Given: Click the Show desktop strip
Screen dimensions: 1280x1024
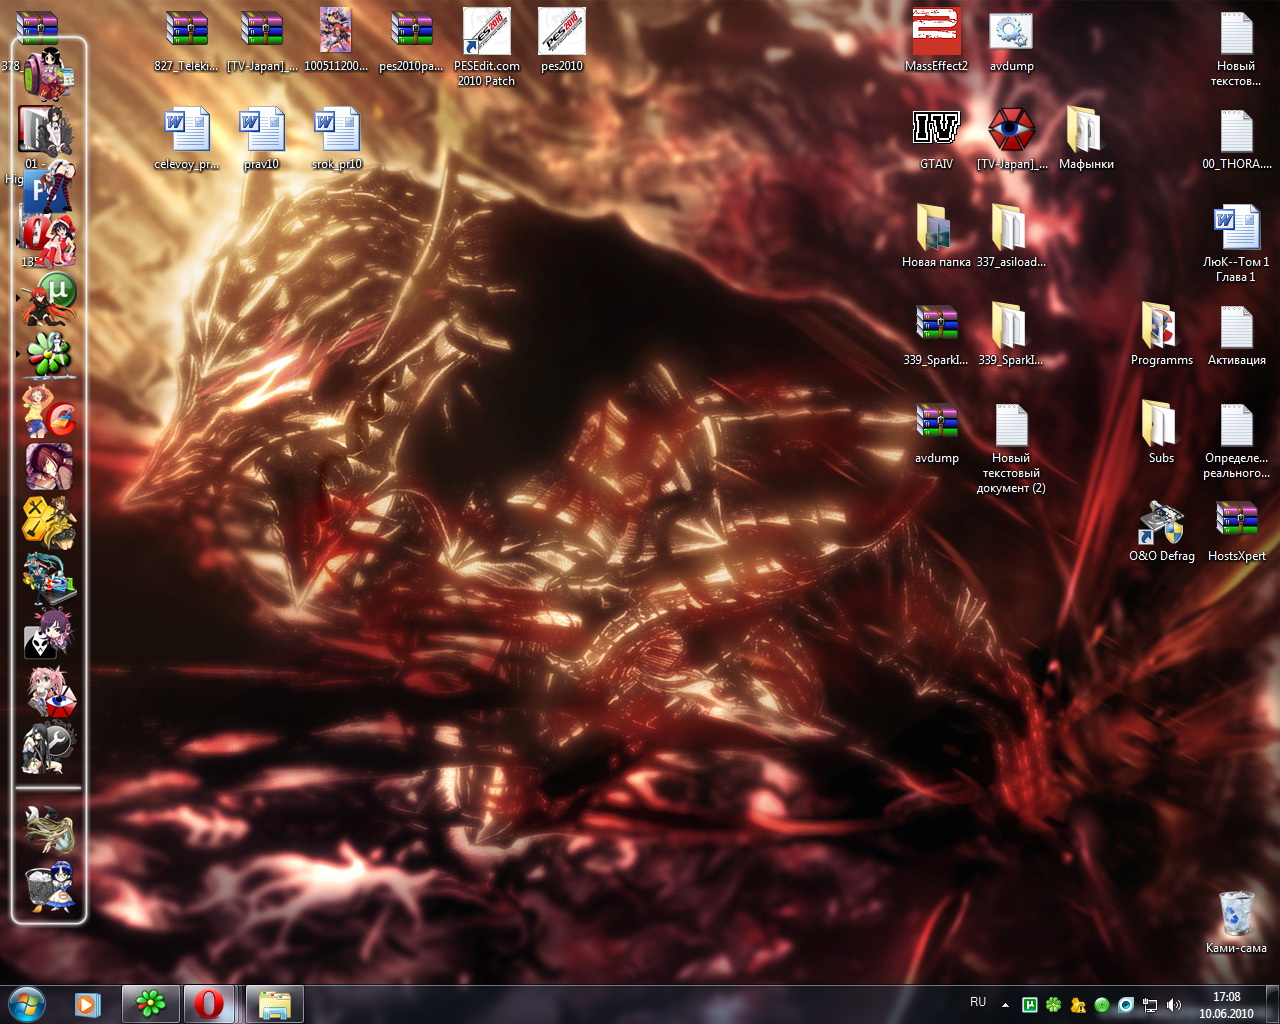Looking at the screenshot, I should pyautogui.click(x=1272, y=1004).
